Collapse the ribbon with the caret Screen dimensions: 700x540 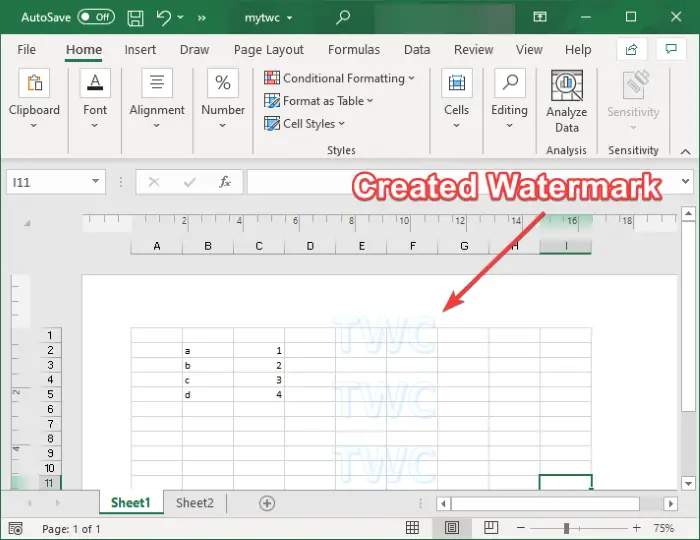(685, 152)
